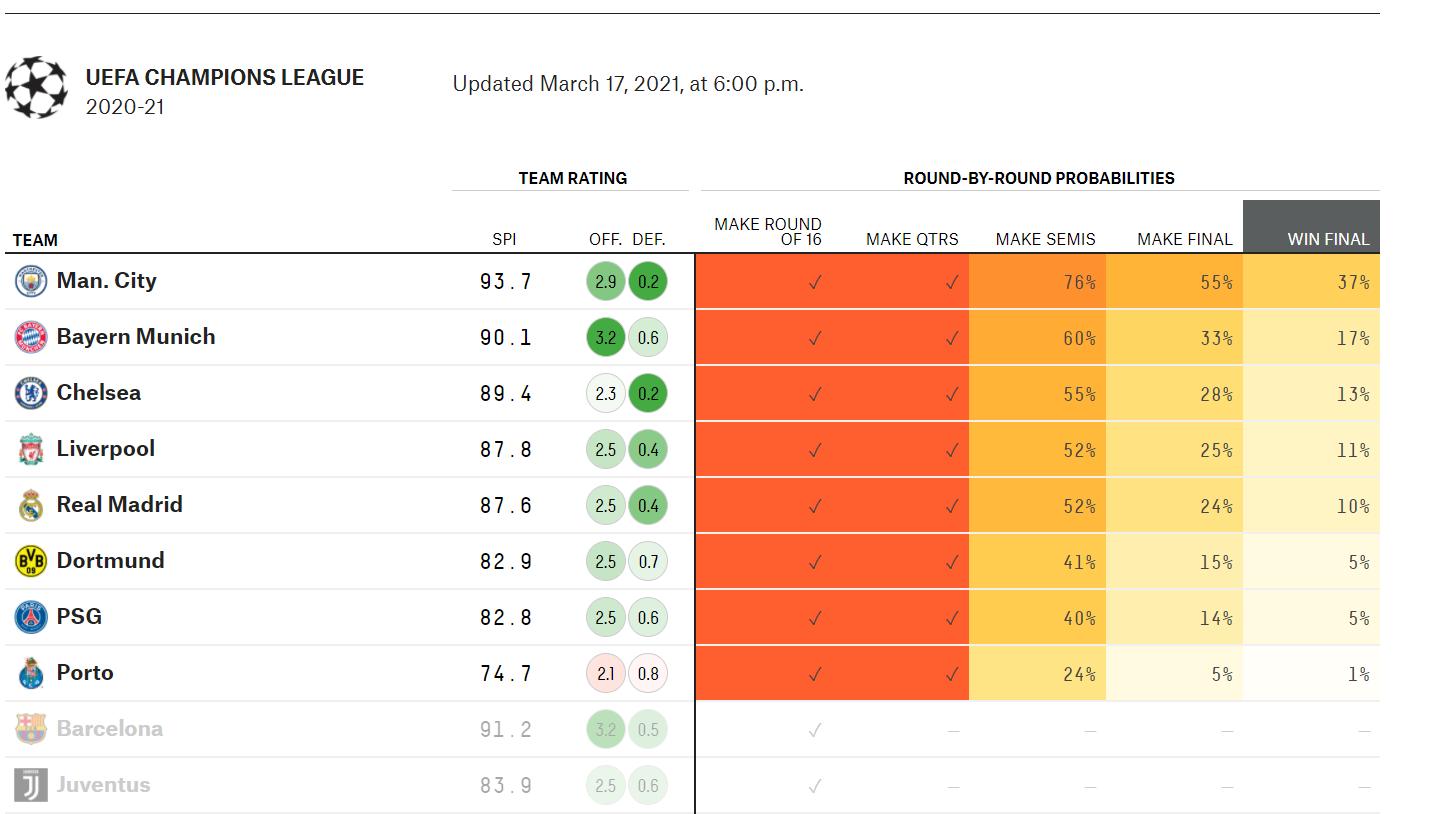Open the Man. City team name link

tap(106, 281)
